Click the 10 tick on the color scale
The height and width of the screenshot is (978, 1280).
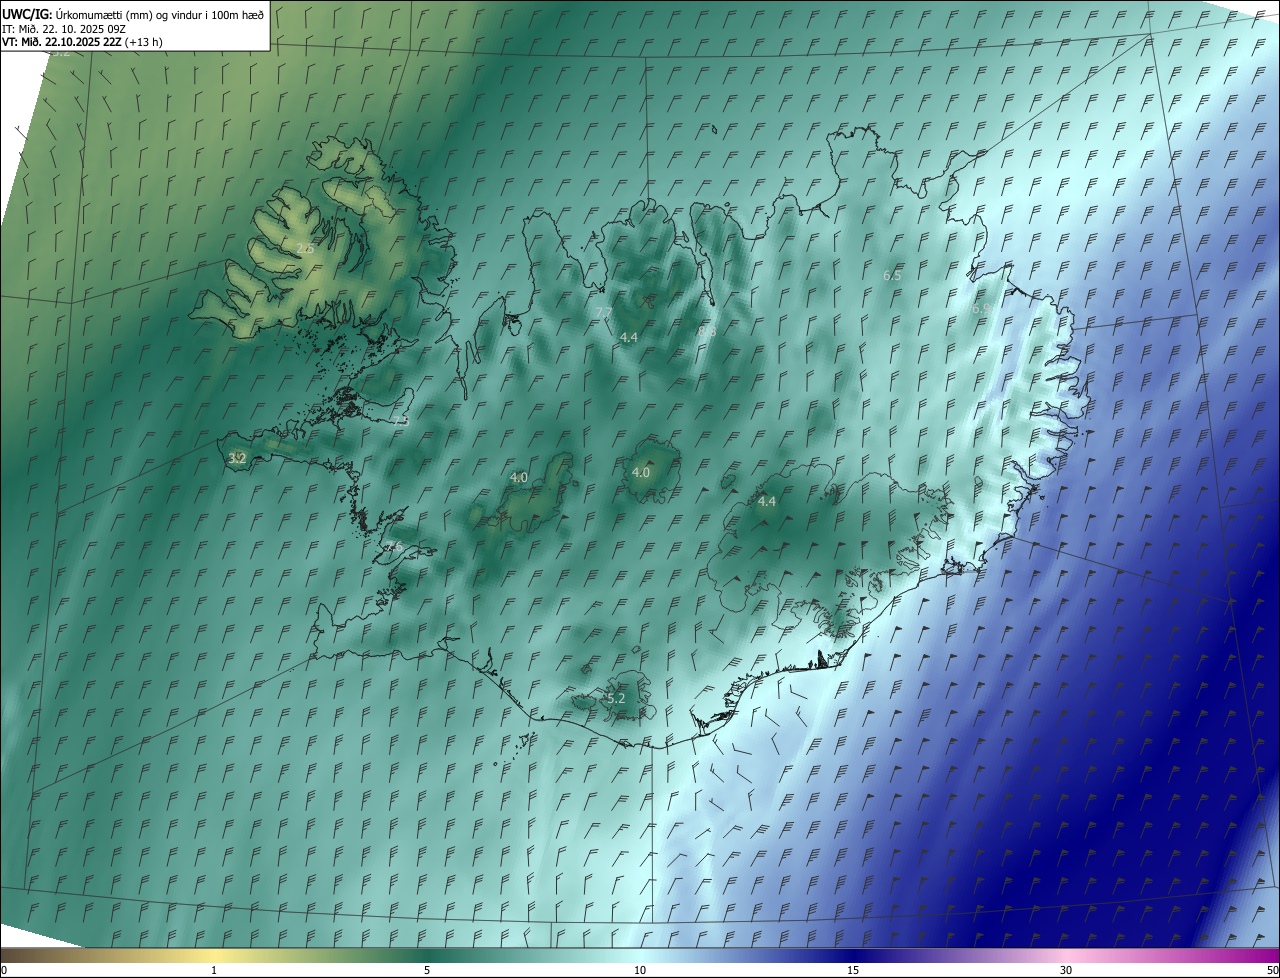click(x=640, y=970)
